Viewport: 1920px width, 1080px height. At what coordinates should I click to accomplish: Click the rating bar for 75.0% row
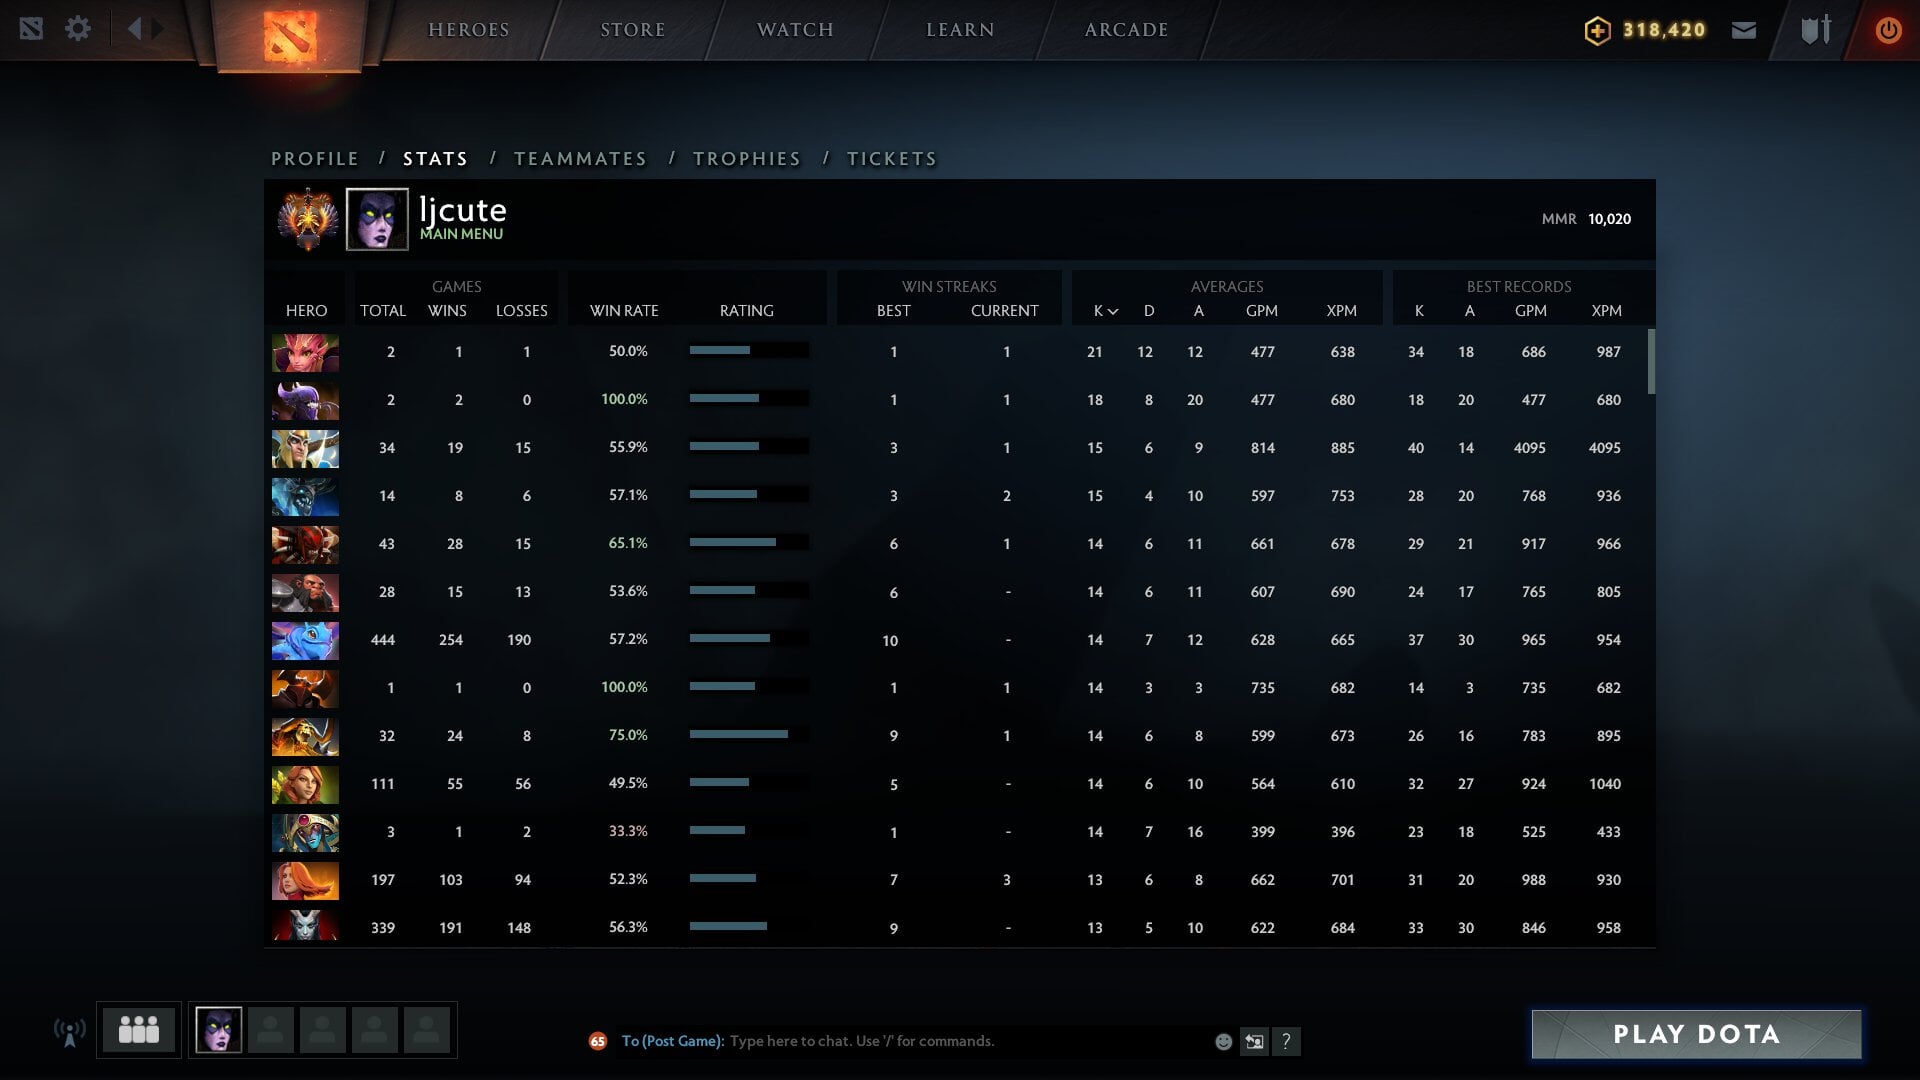[x=749, y=735]
